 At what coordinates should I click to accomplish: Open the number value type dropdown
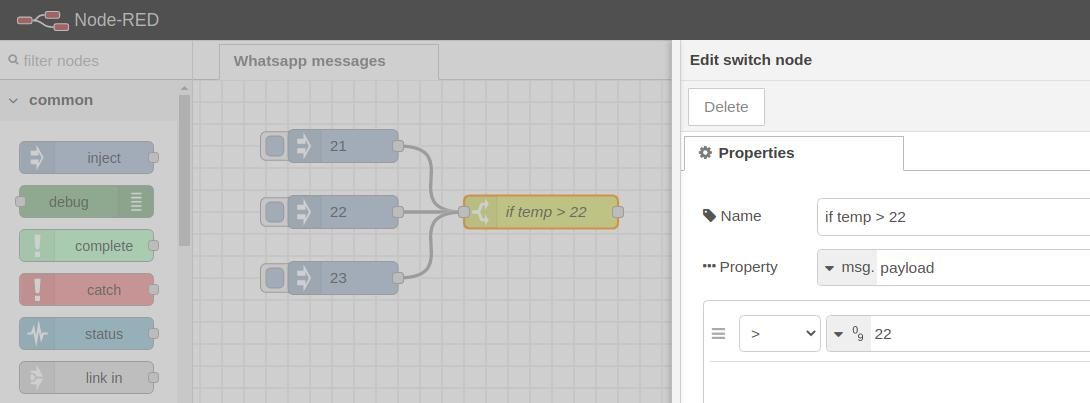click(849, 334)
